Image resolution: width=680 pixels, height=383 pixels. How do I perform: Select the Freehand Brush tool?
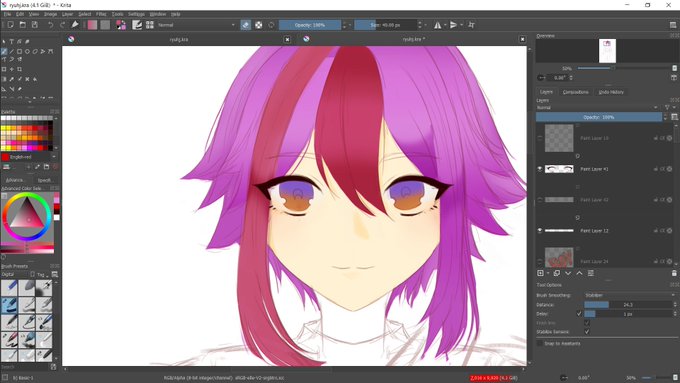(x=4, y=51)
